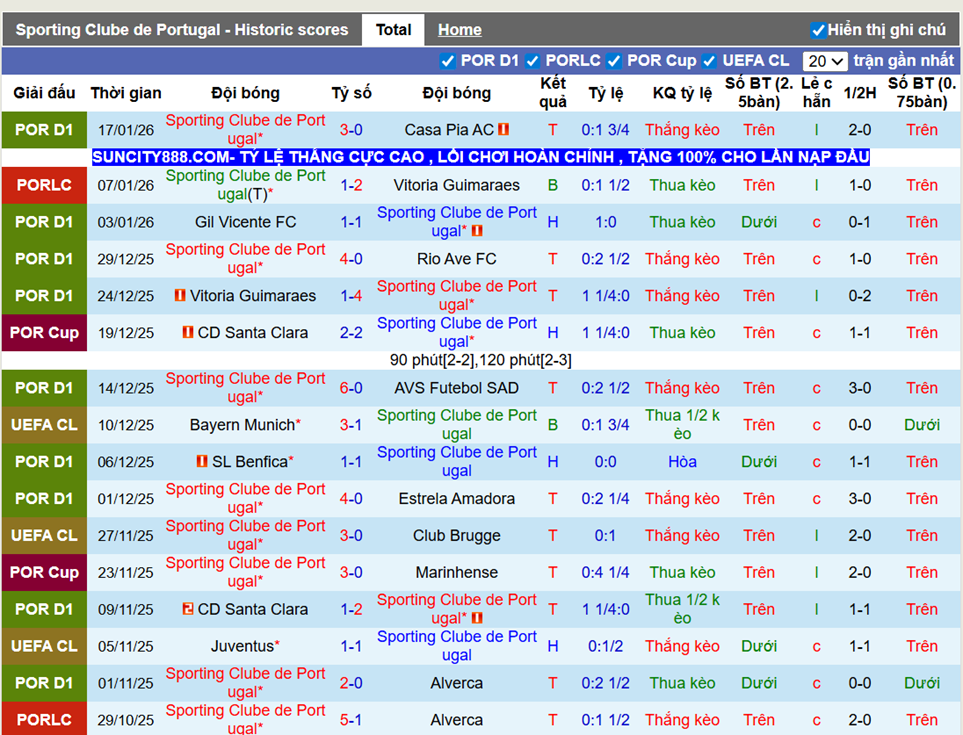Toggle the UEFA CL filter checkbox
The width and height of the screenshot is (963, 735).
point(709,61)
